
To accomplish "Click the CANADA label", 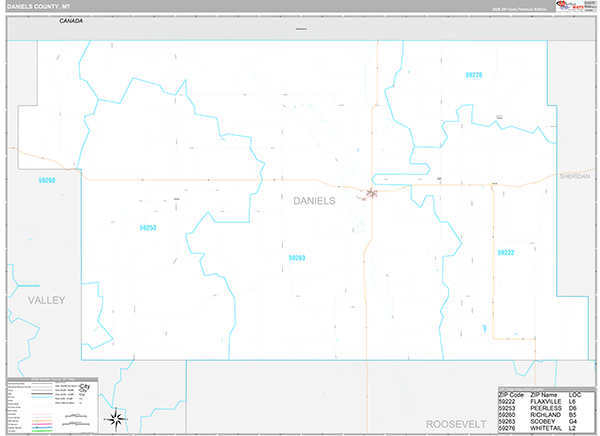I will (71, 21).
